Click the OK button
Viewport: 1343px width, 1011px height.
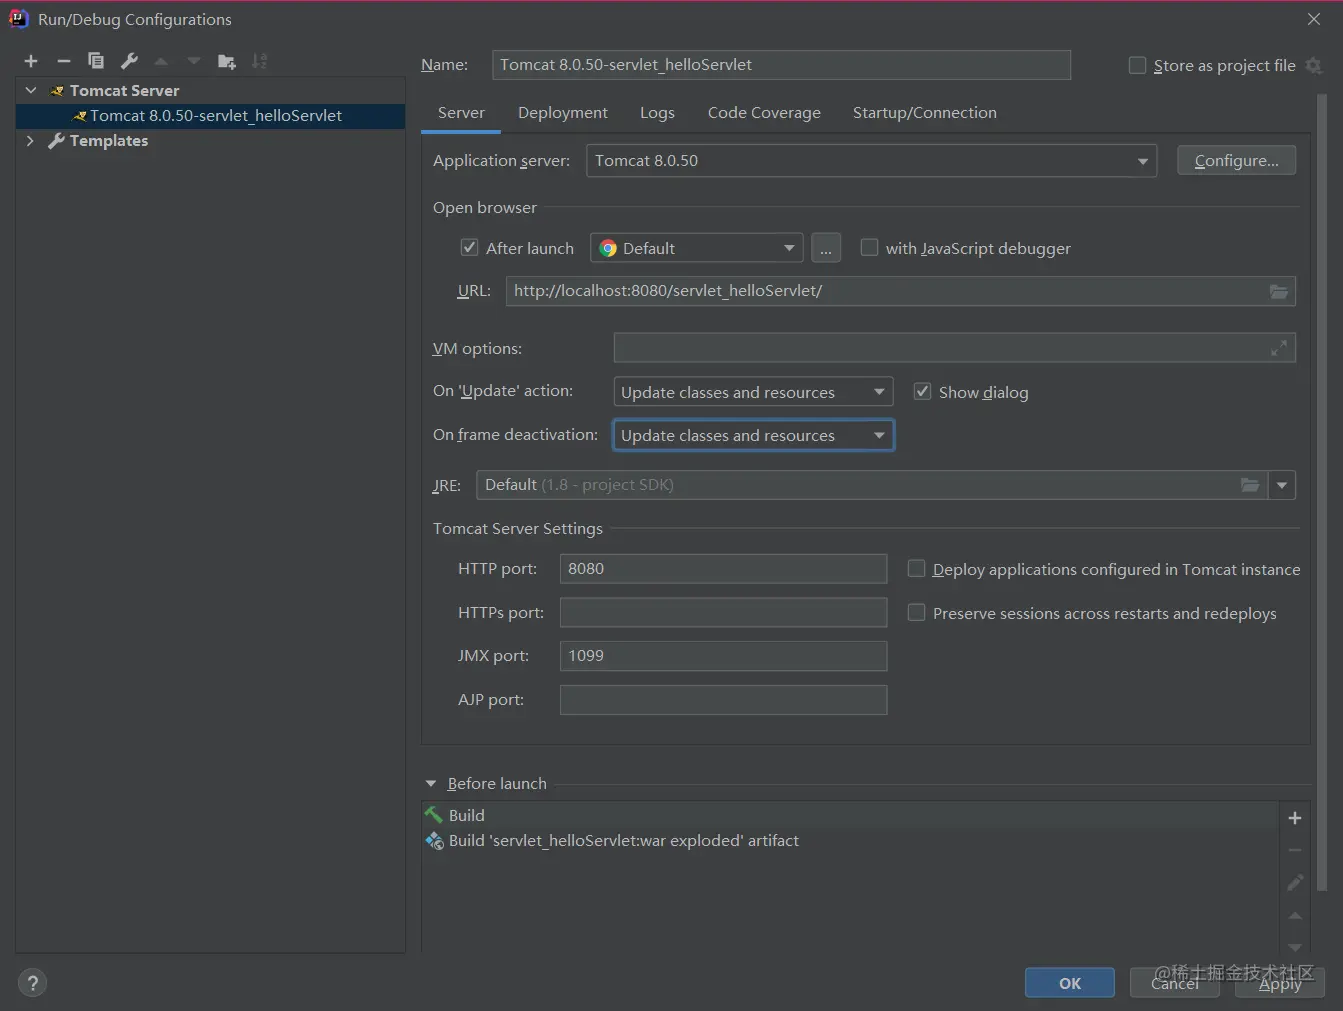coord(1070,983)
